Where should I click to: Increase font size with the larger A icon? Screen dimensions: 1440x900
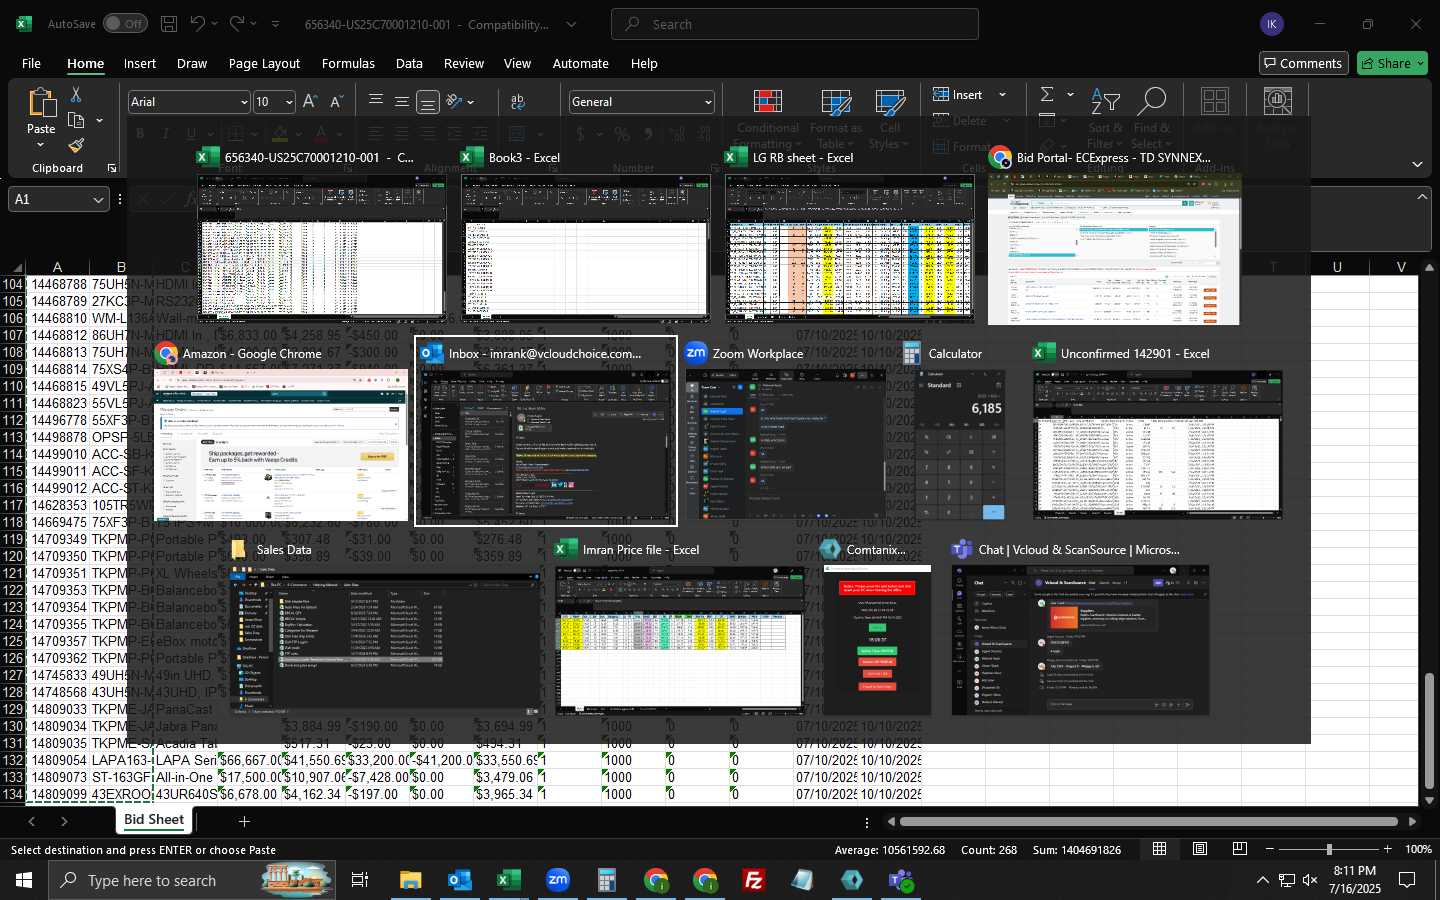pos(310,102)
